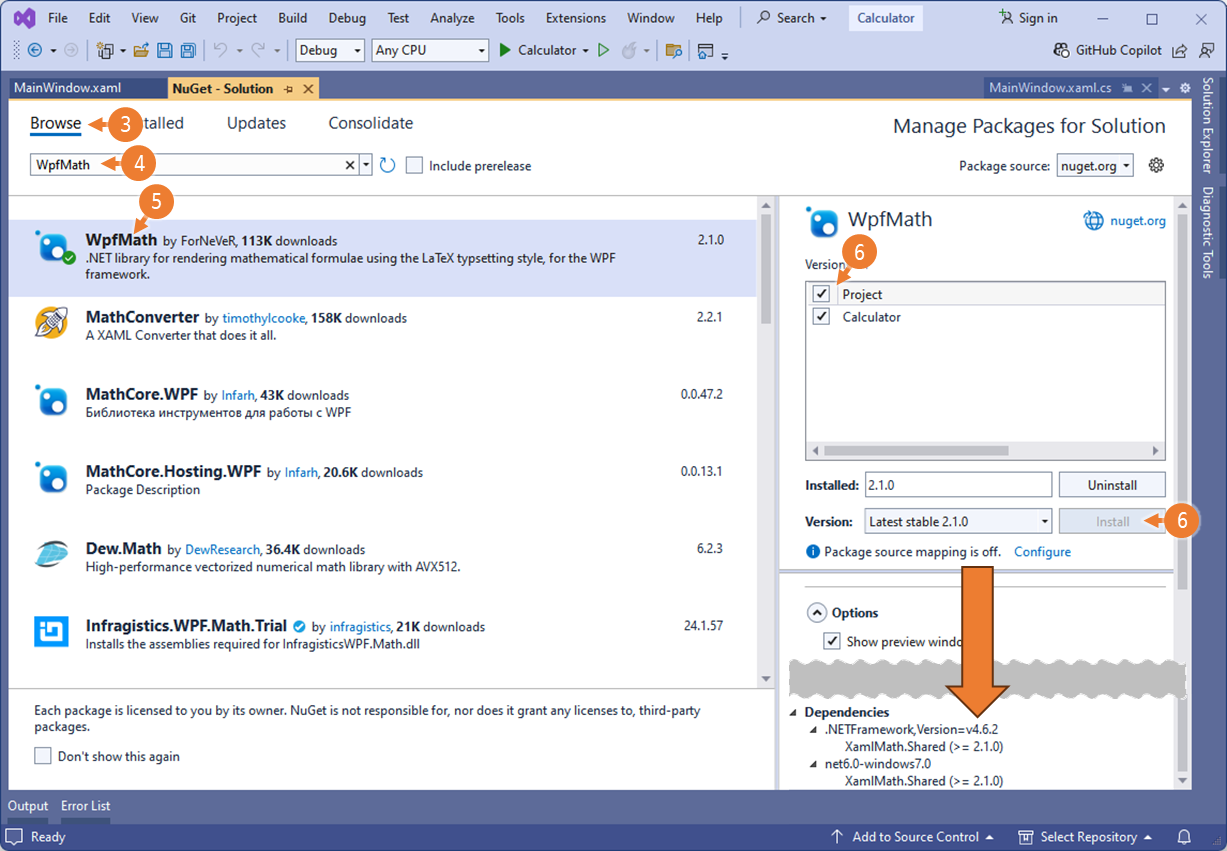Open the Calculator startup project dropdown arrow
This screenshot has height=851, width=1227.
coord(585,50)
